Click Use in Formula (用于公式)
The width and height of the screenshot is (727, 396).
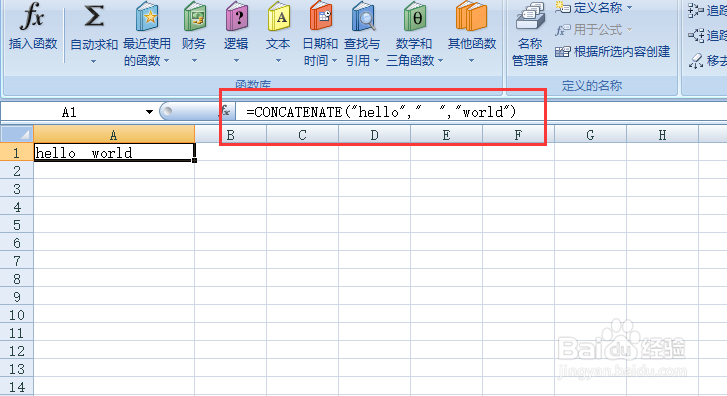pyautogui.click(x=593, y=30)
